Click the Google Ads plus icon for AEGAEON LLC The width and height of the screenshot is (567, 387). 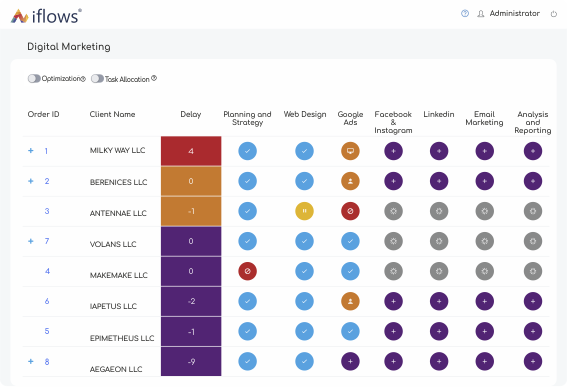(x=350, y=361)
